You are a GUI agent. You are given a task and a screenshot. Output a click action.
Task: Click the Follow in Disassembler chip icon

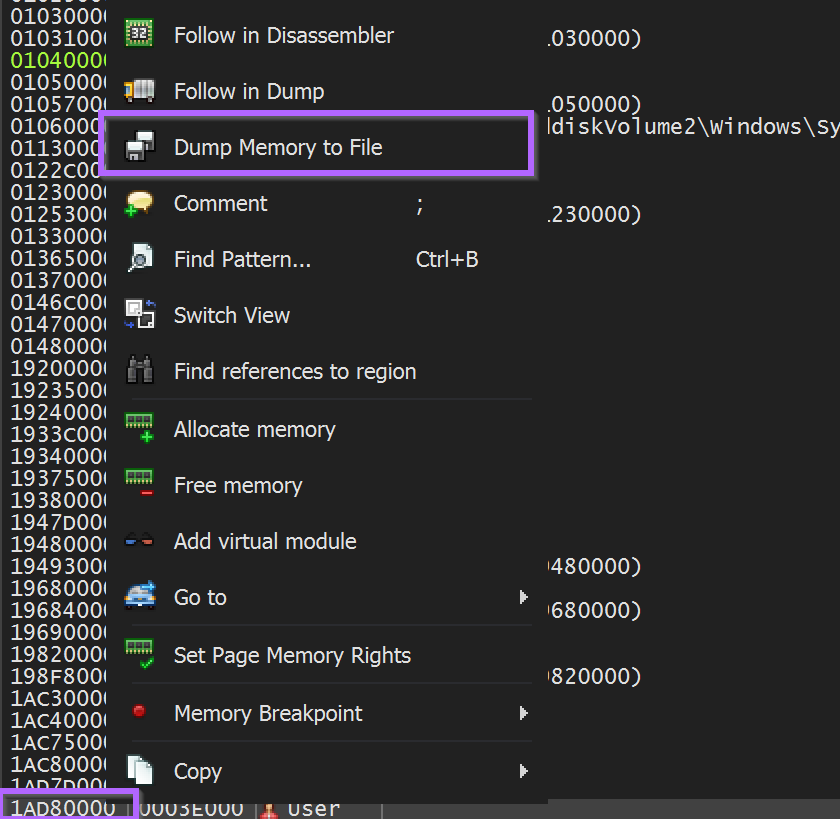tap(139, 33)
